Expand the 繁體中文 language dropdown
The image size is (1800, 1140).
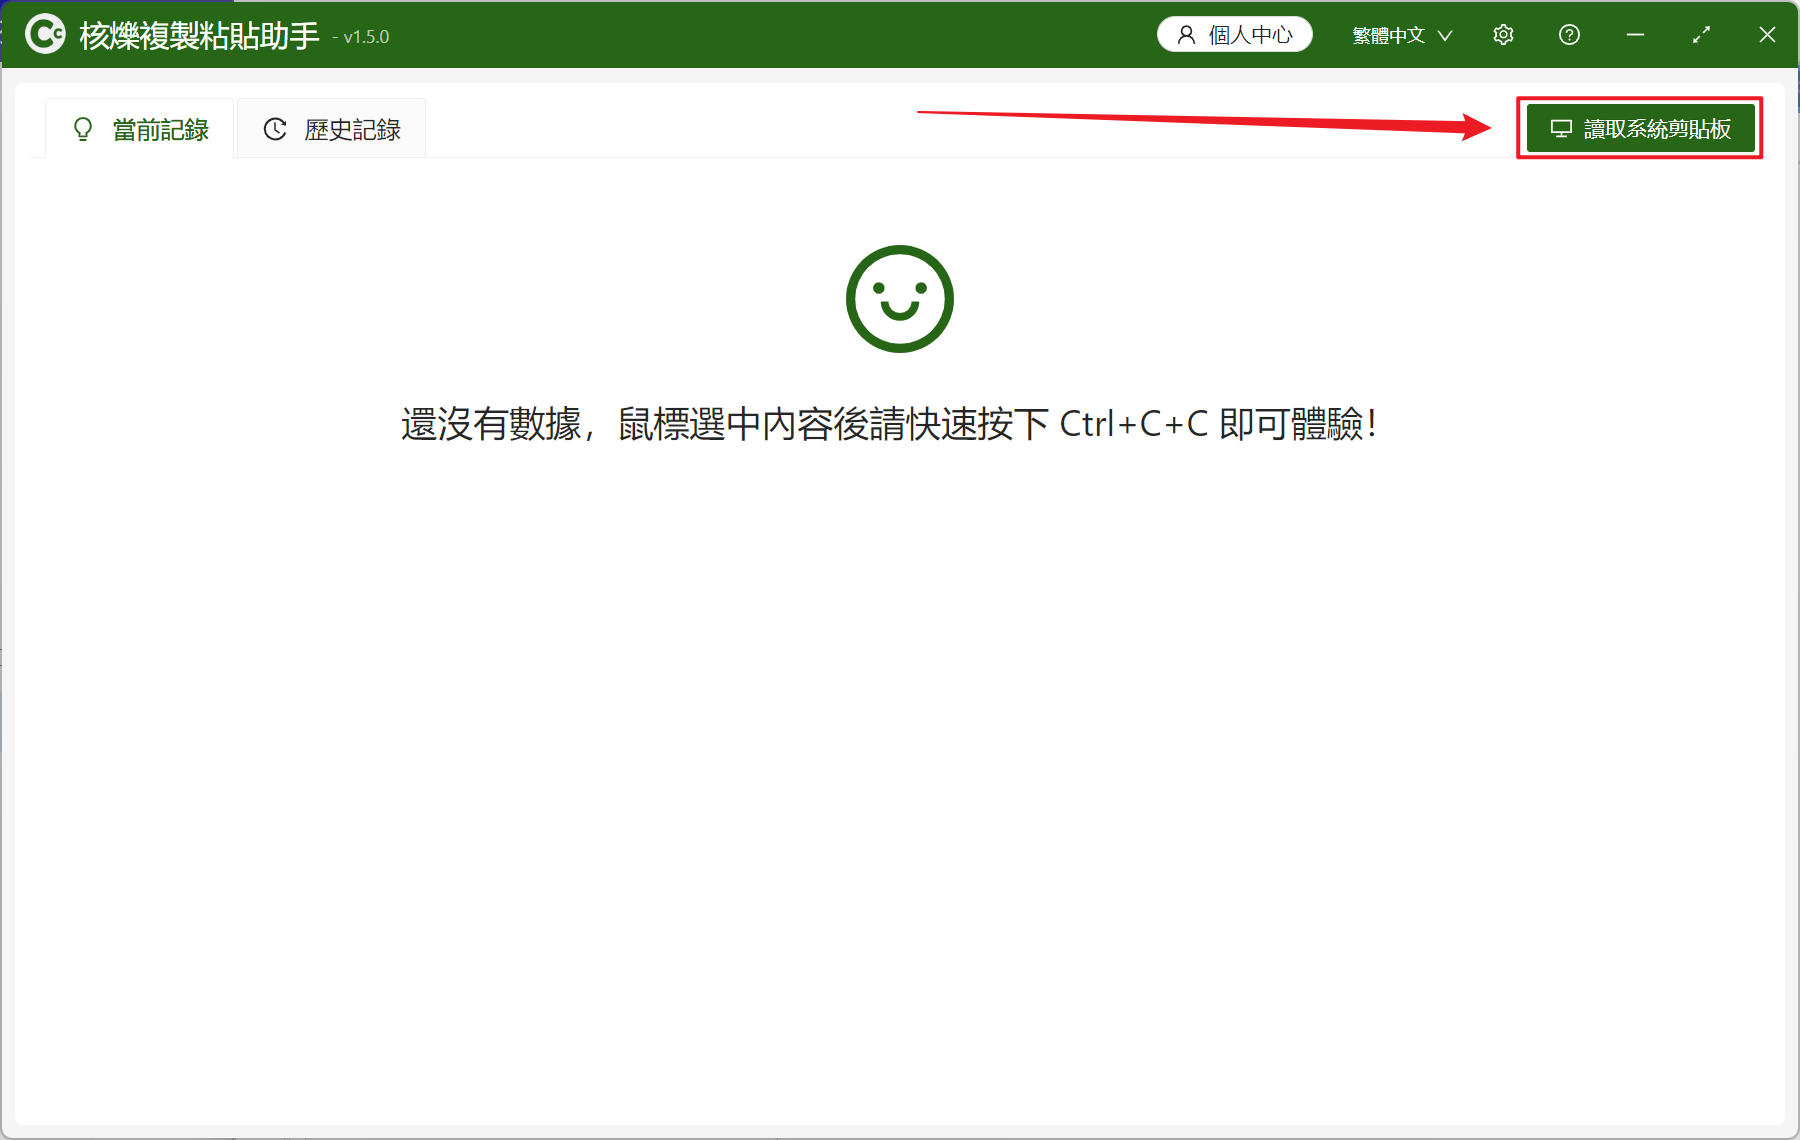1402,35
